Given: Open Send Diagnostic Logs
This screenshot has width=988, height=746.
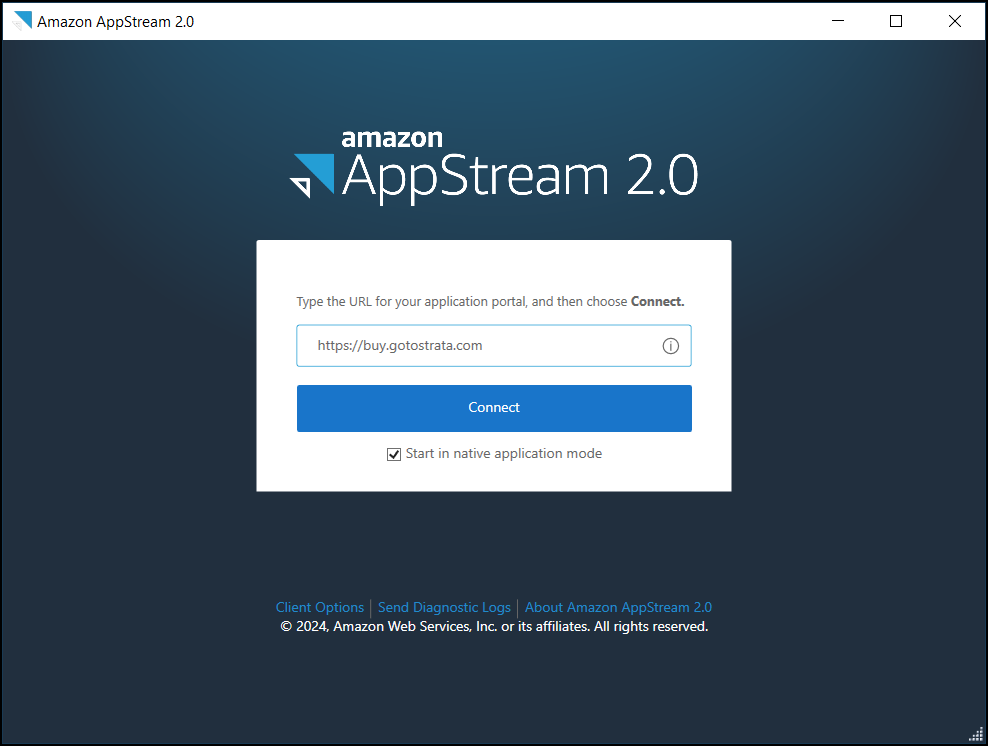Looking at the screenshot, I should [444, 607].
